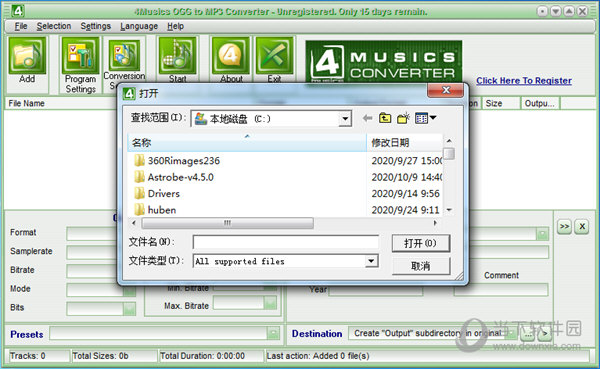Click the Year text field
This screenshot has width=600, height=369.
376,291
